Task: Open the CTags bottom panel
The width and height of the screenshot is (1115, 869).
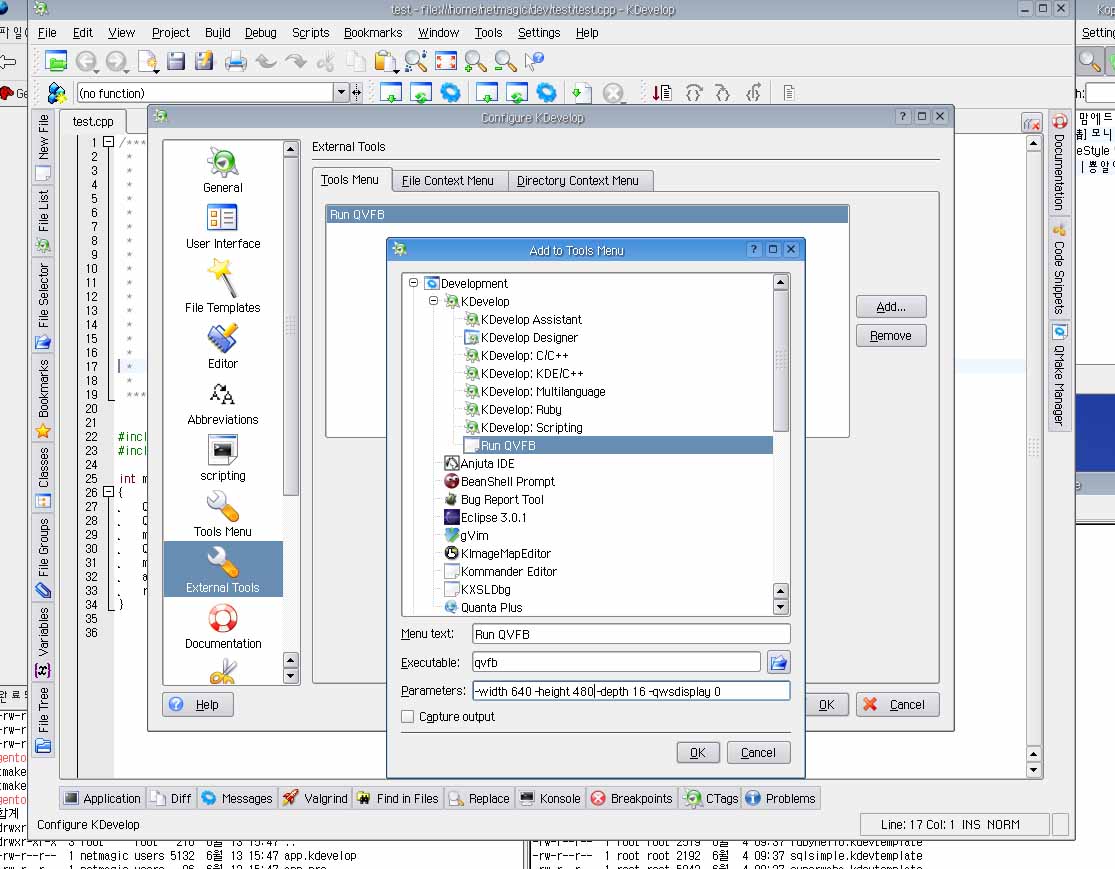Action: 710,799
